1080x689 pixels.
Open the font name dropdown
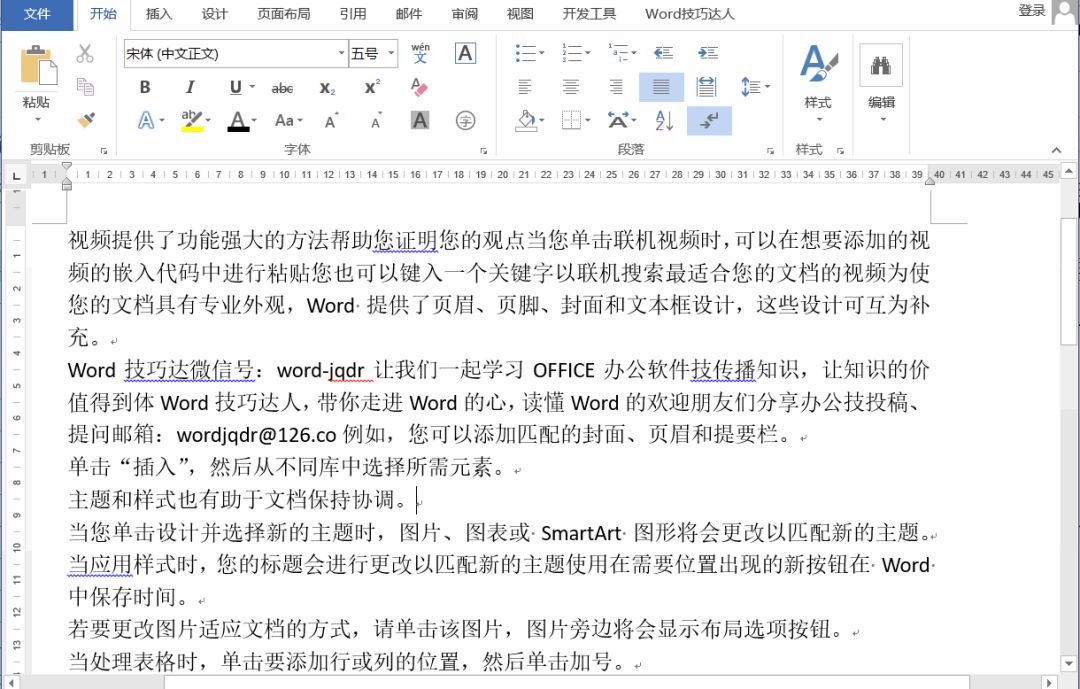pyautogui.click(x=342, y=53)
